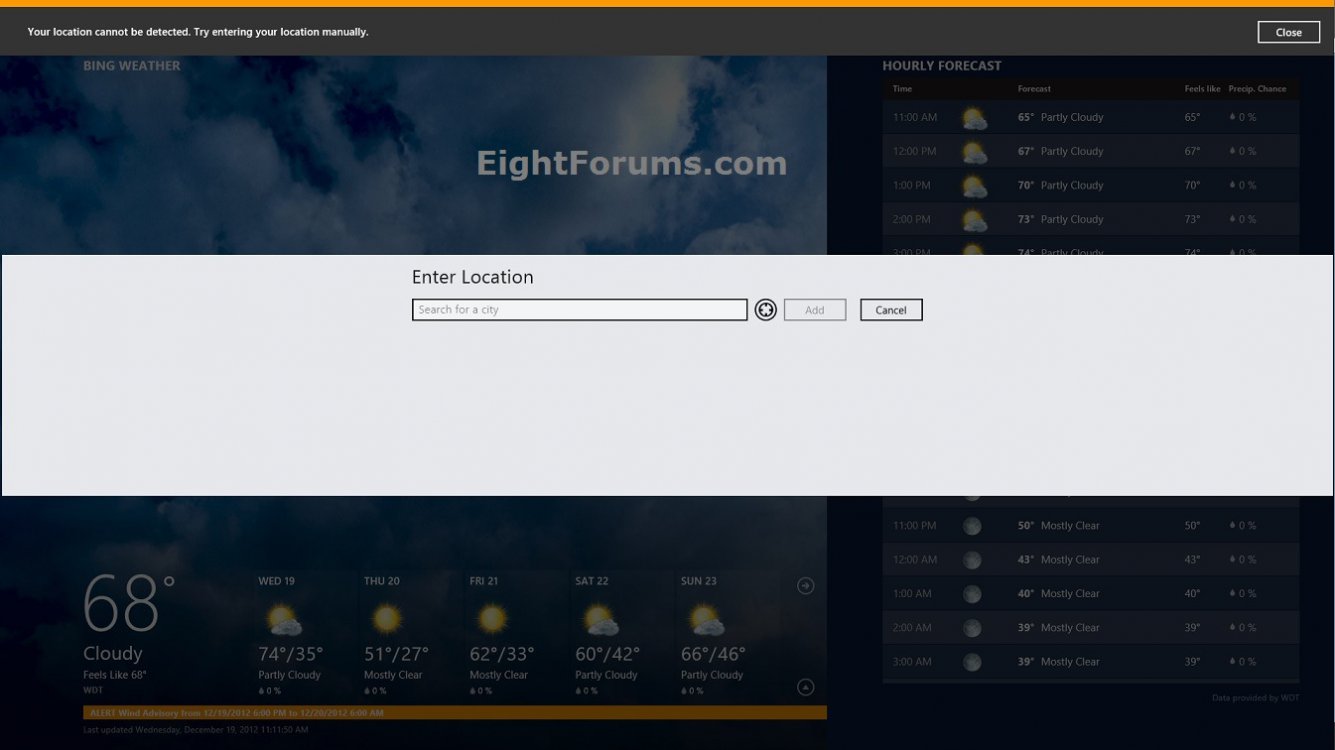Click the Search for a city field
The image size is (1335, 750).
[579, 310]
